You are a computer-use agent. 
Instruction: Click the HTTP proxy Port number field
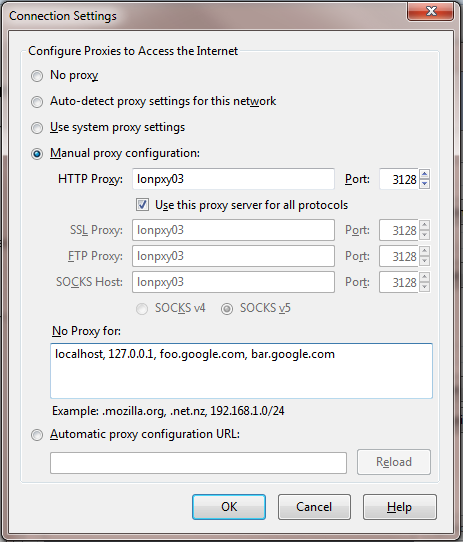pos(399,179)
